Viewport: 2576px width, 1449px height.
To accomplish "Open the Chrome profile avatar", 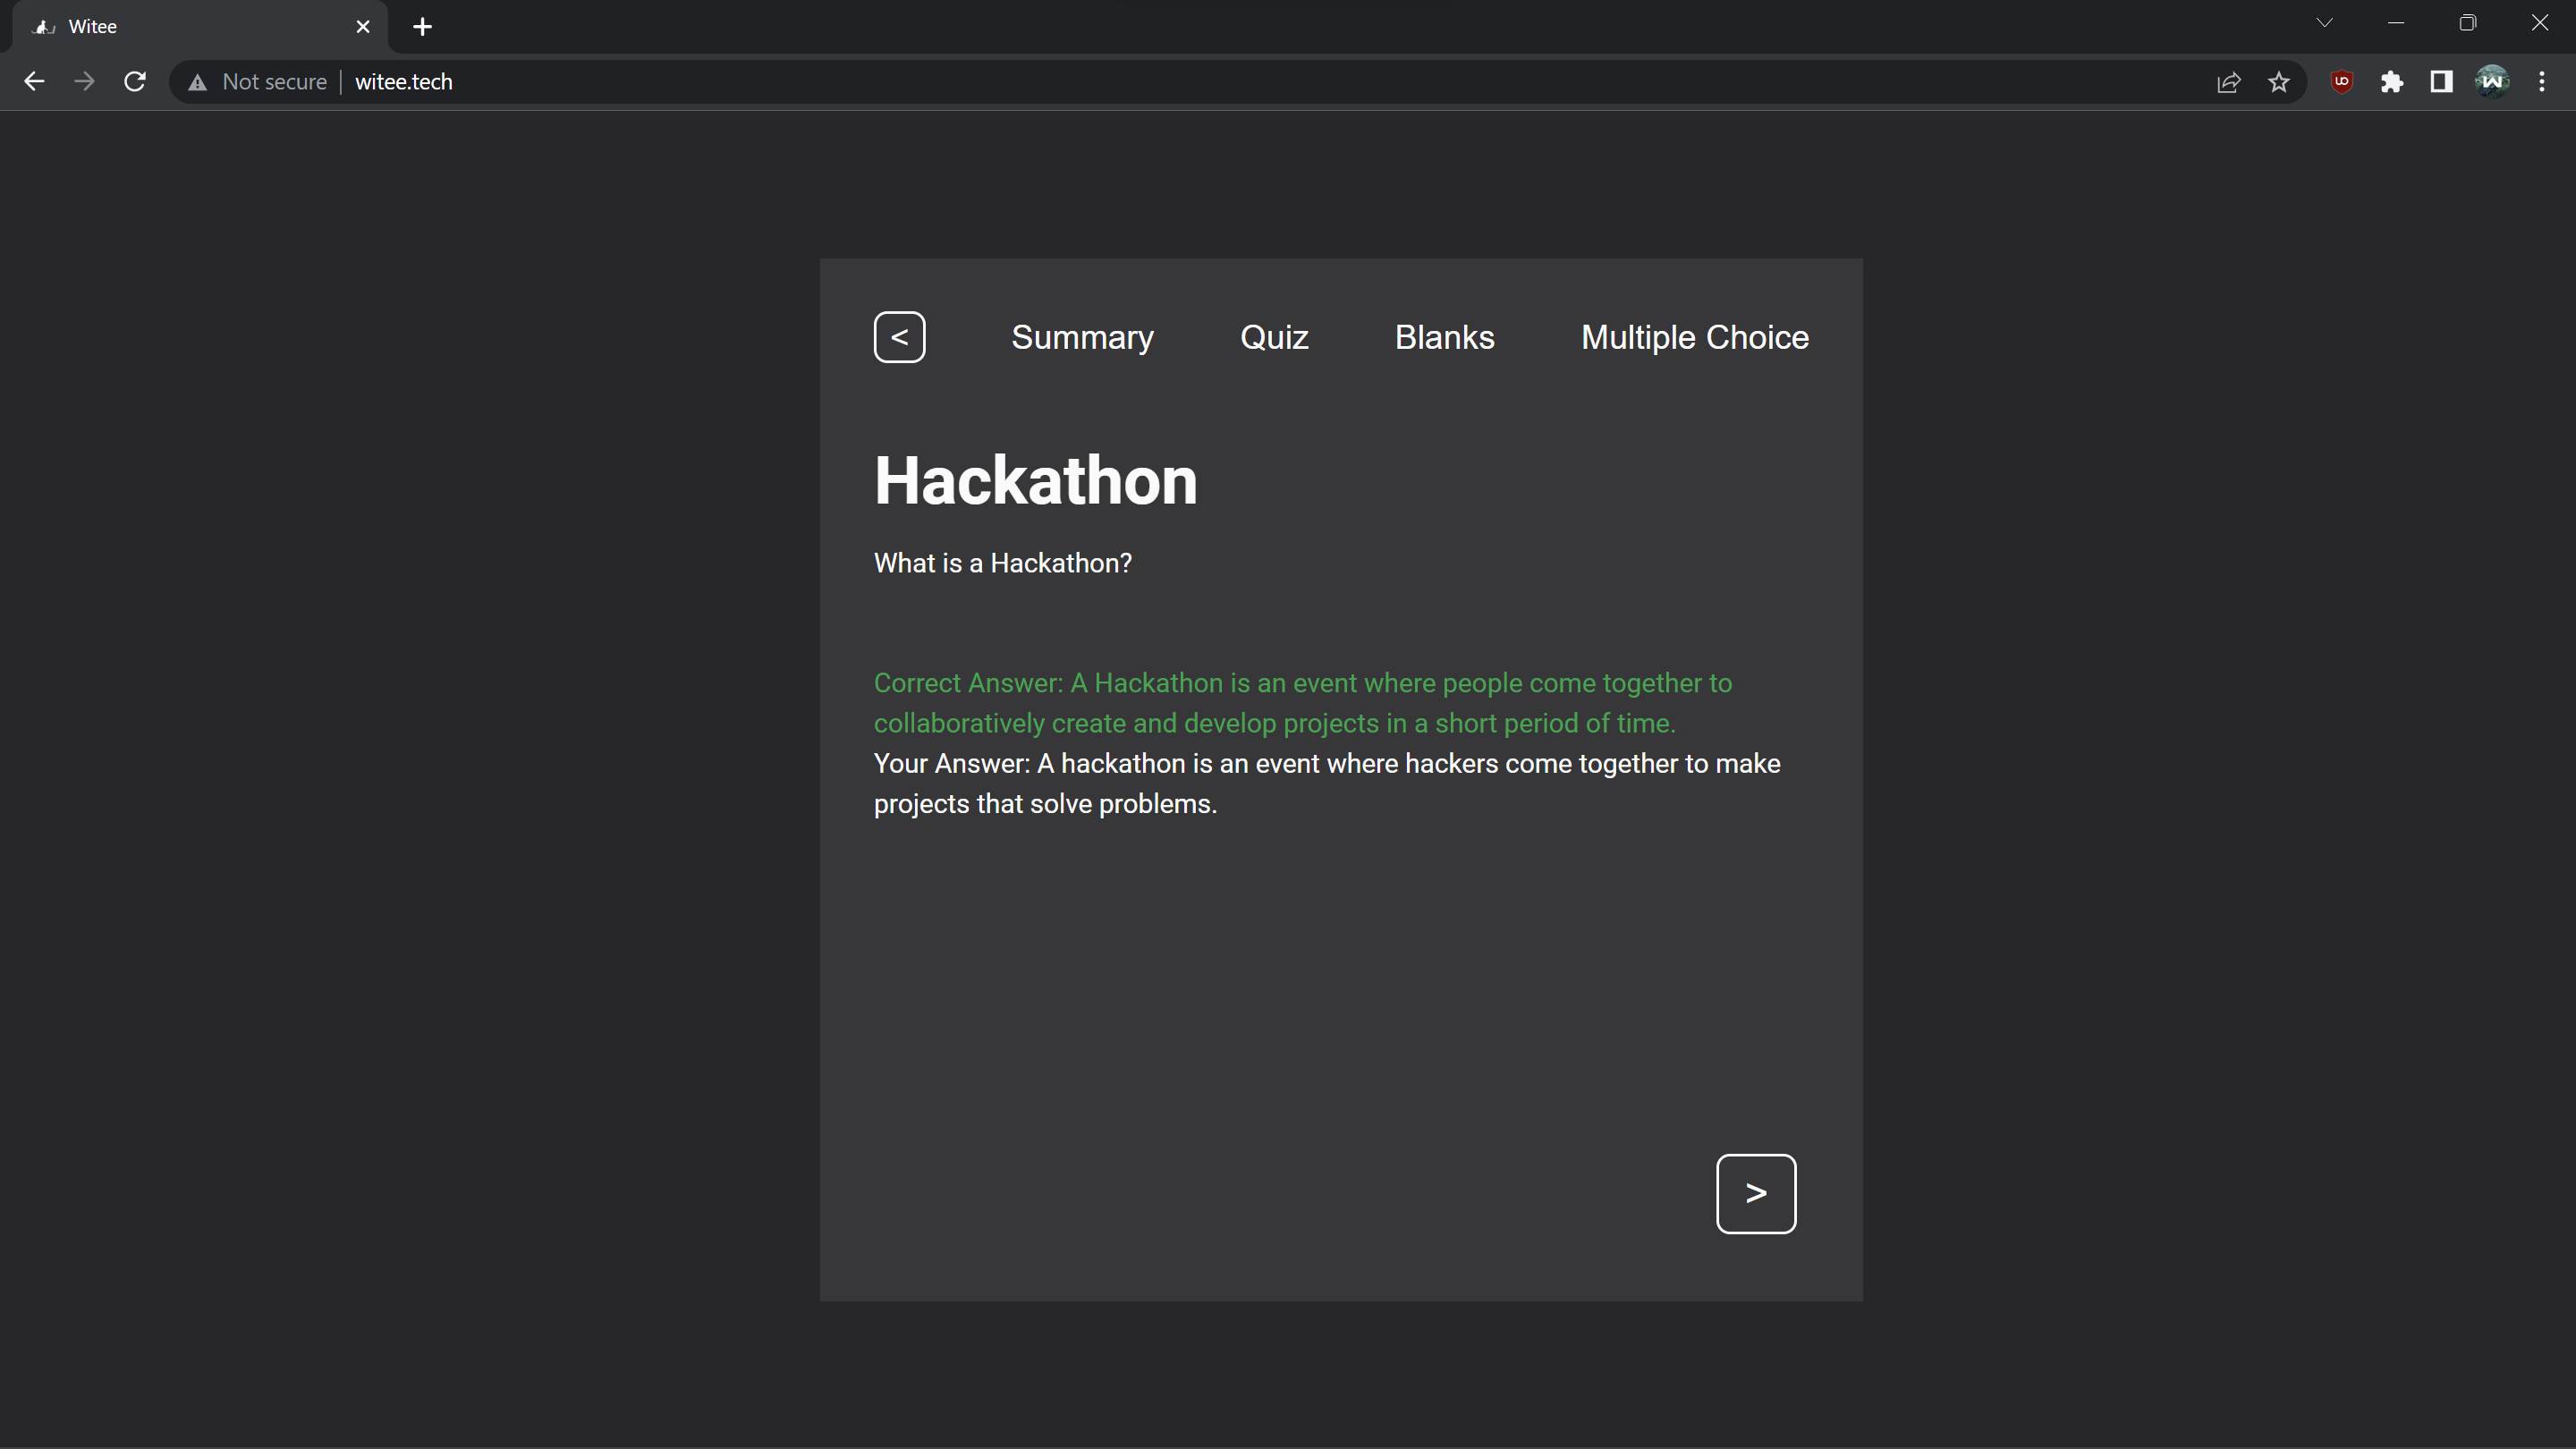I will pyautogui.click(x=2492, y=82).
